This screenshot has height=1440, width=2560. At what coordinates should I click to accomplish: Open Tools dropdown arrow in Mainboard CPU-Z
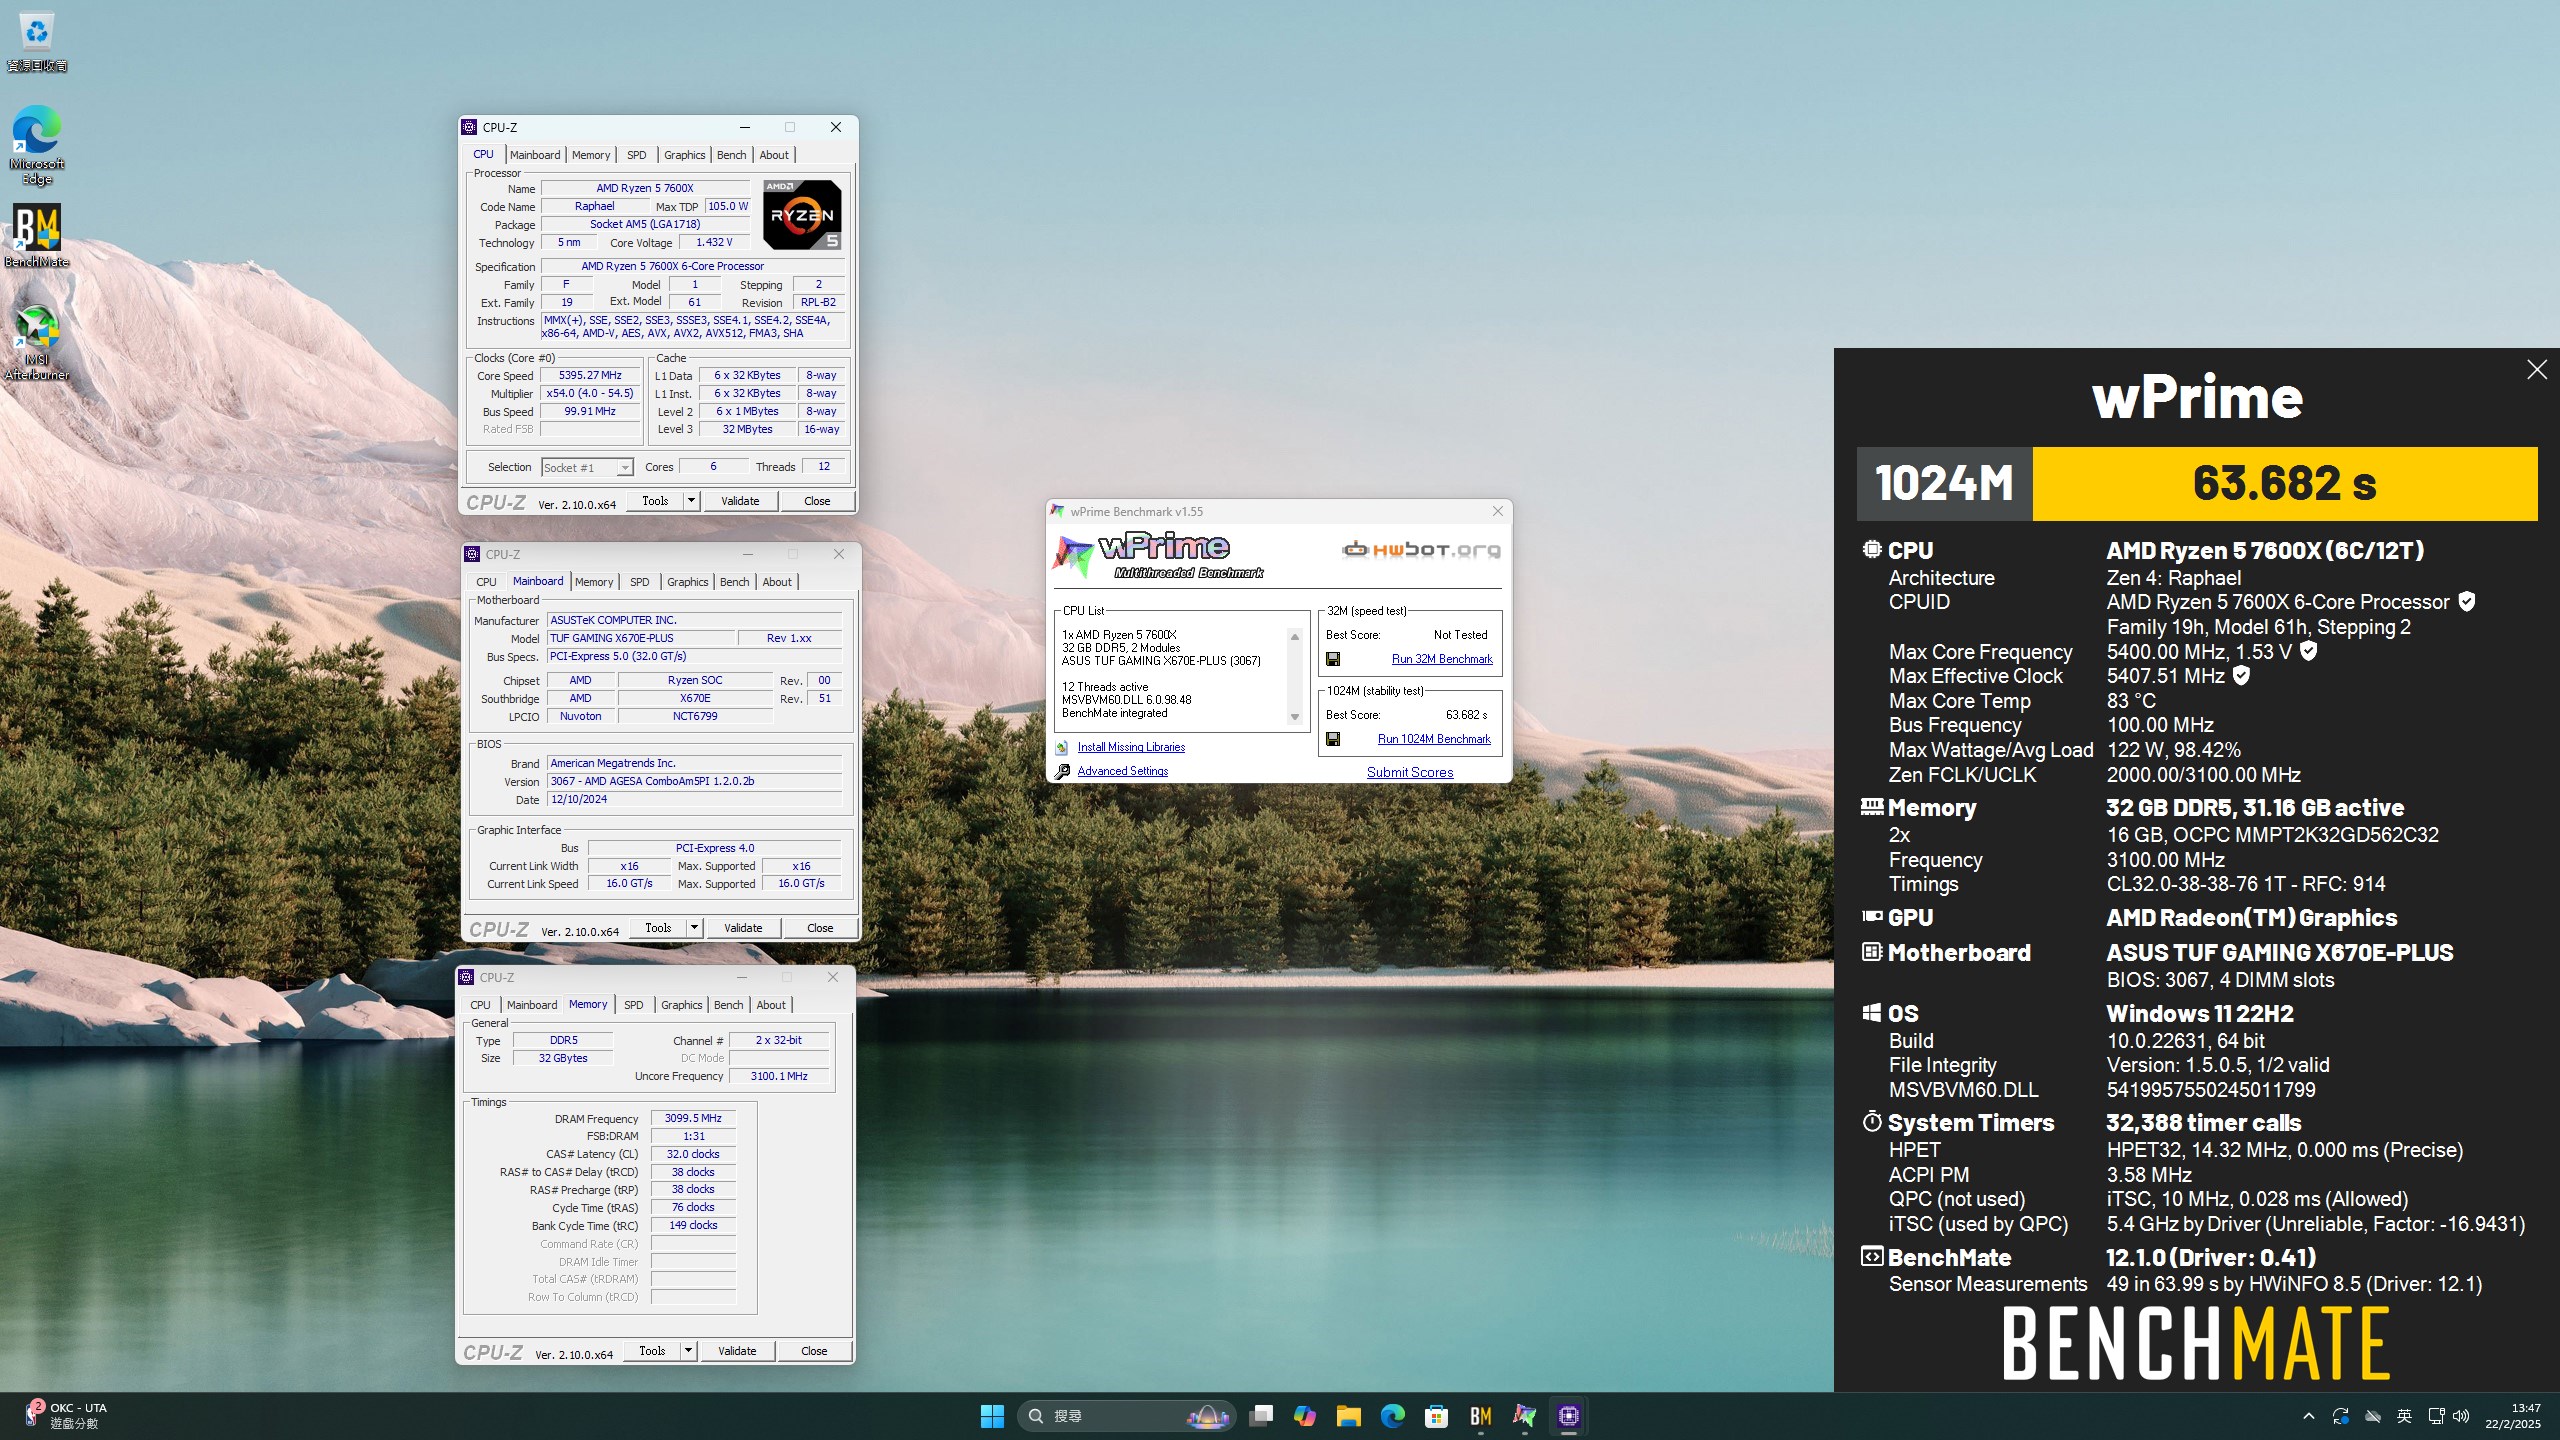pyautogui.click(x=694, y=928)
